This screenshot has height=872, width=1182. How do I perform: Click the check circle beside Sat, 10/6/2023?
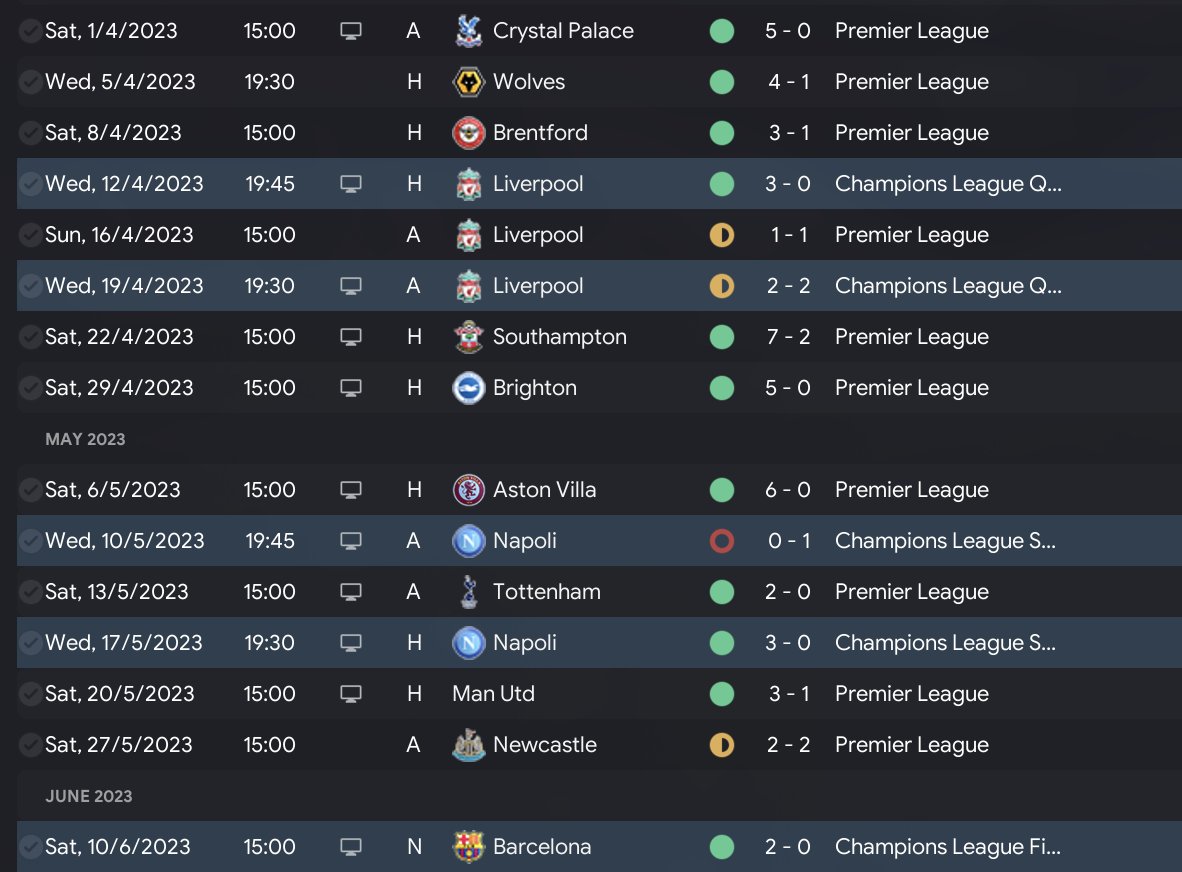(x=30, y=847)
